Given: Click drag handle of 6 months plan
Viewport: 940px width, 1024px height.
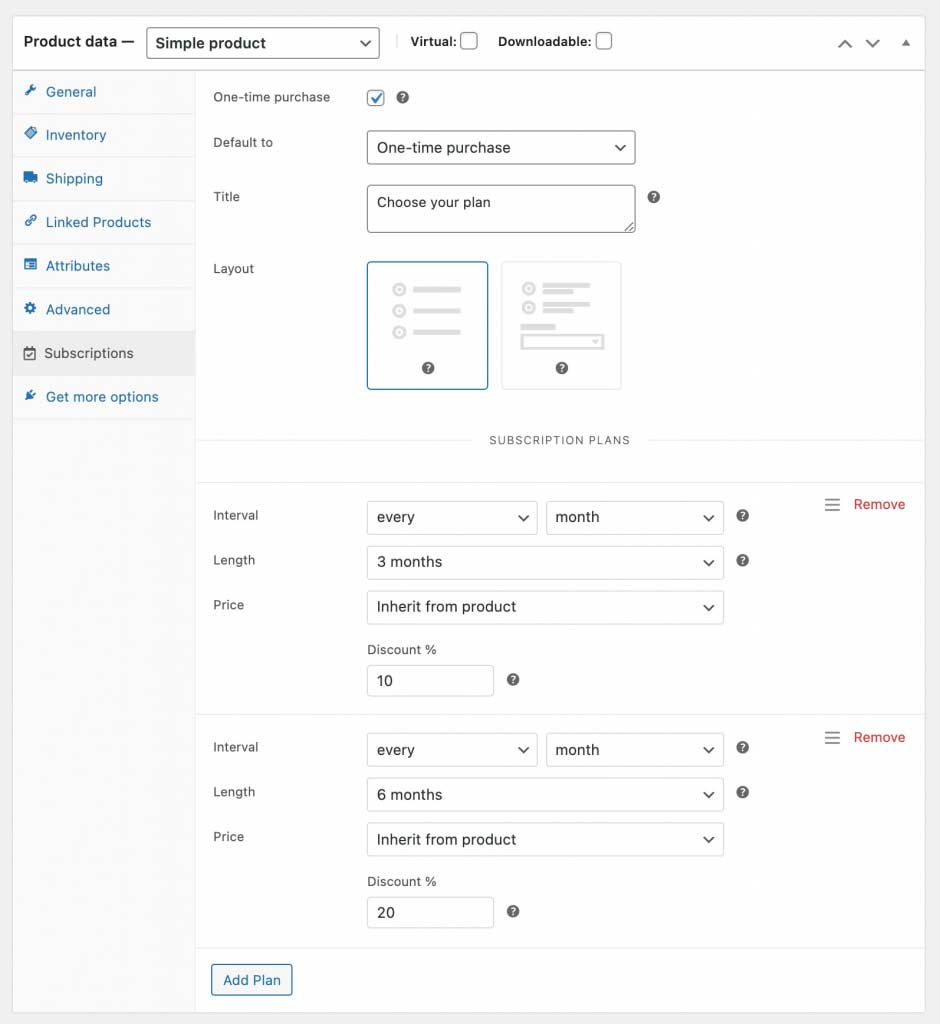Looking at the screenshot, I should click(832, 738).
